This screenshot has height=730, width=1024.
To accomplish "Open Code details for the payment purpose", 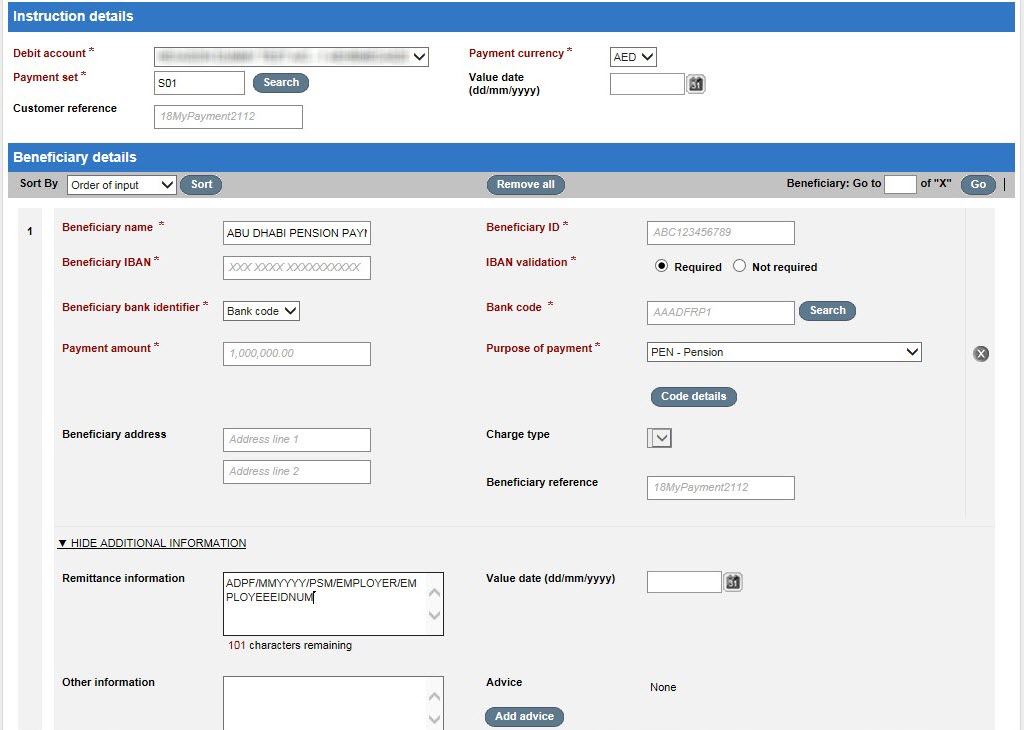I will [693, 396].
